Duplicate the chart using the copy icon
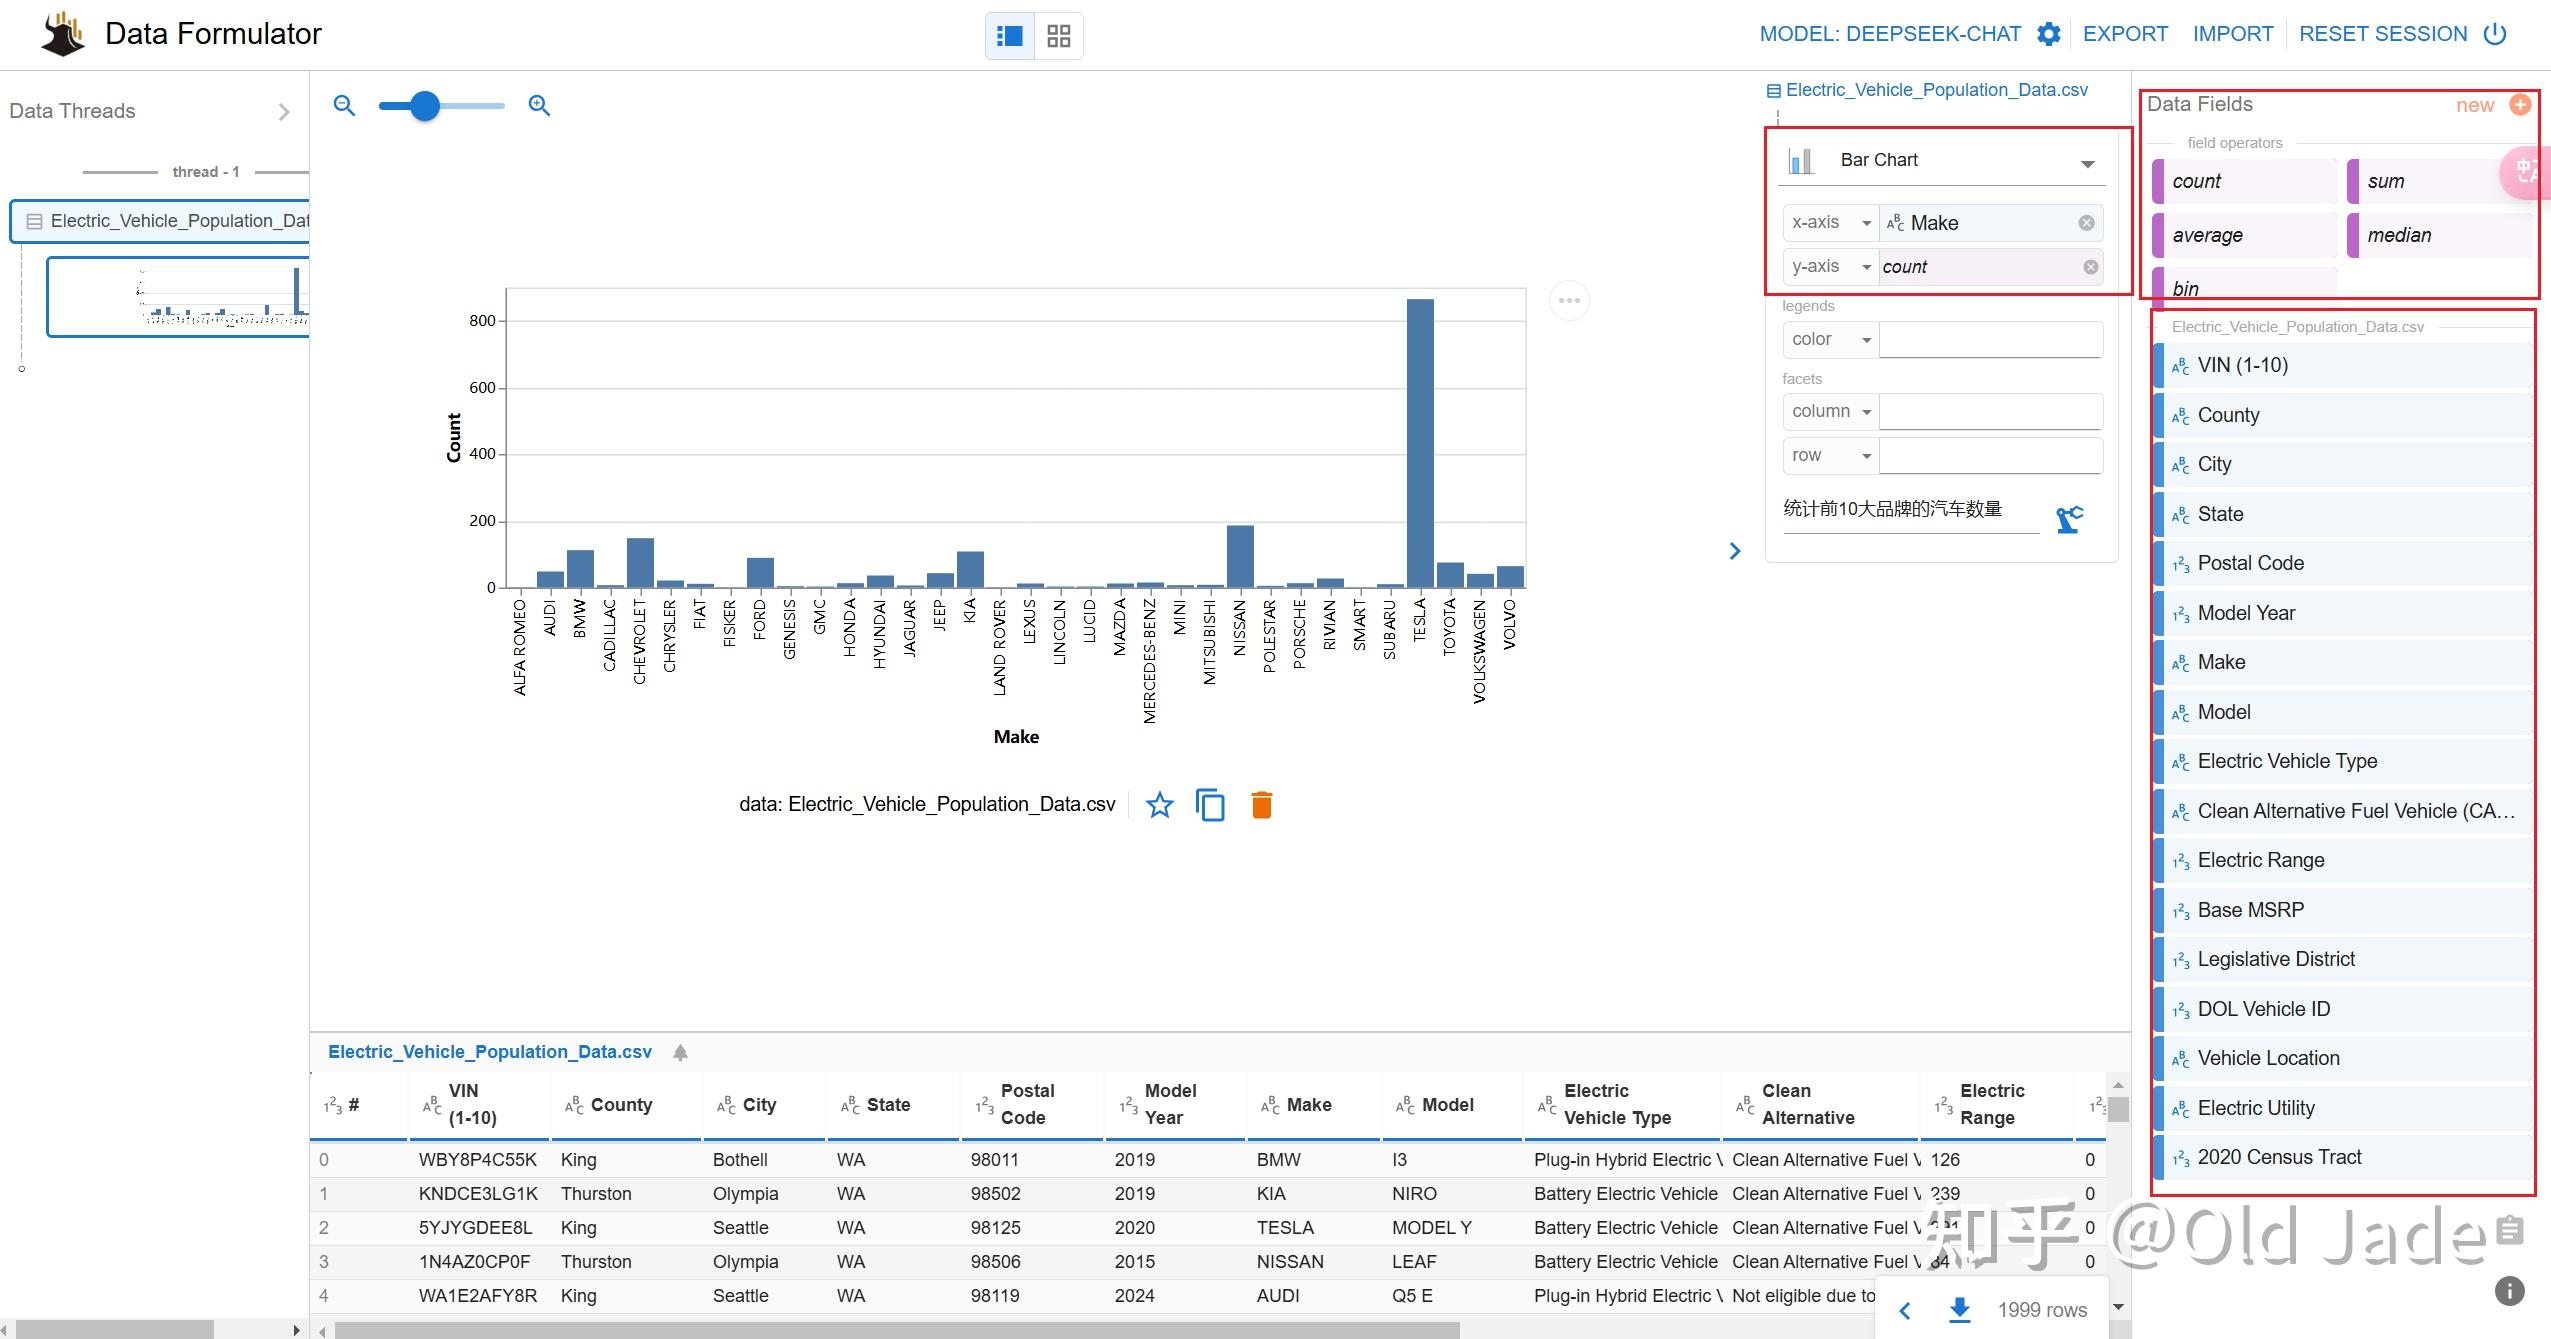 point(1209,804)
